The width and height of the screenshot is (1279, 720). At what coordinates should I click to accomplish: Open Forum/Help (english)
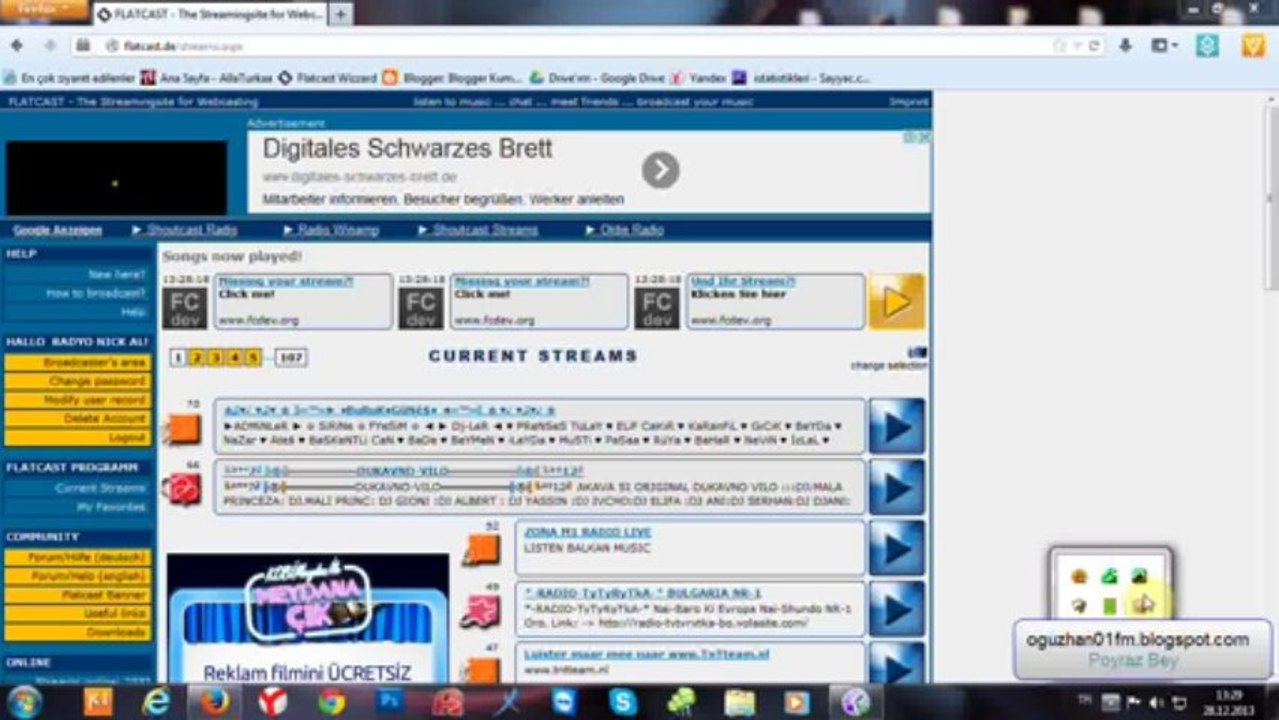click(77, 576)
